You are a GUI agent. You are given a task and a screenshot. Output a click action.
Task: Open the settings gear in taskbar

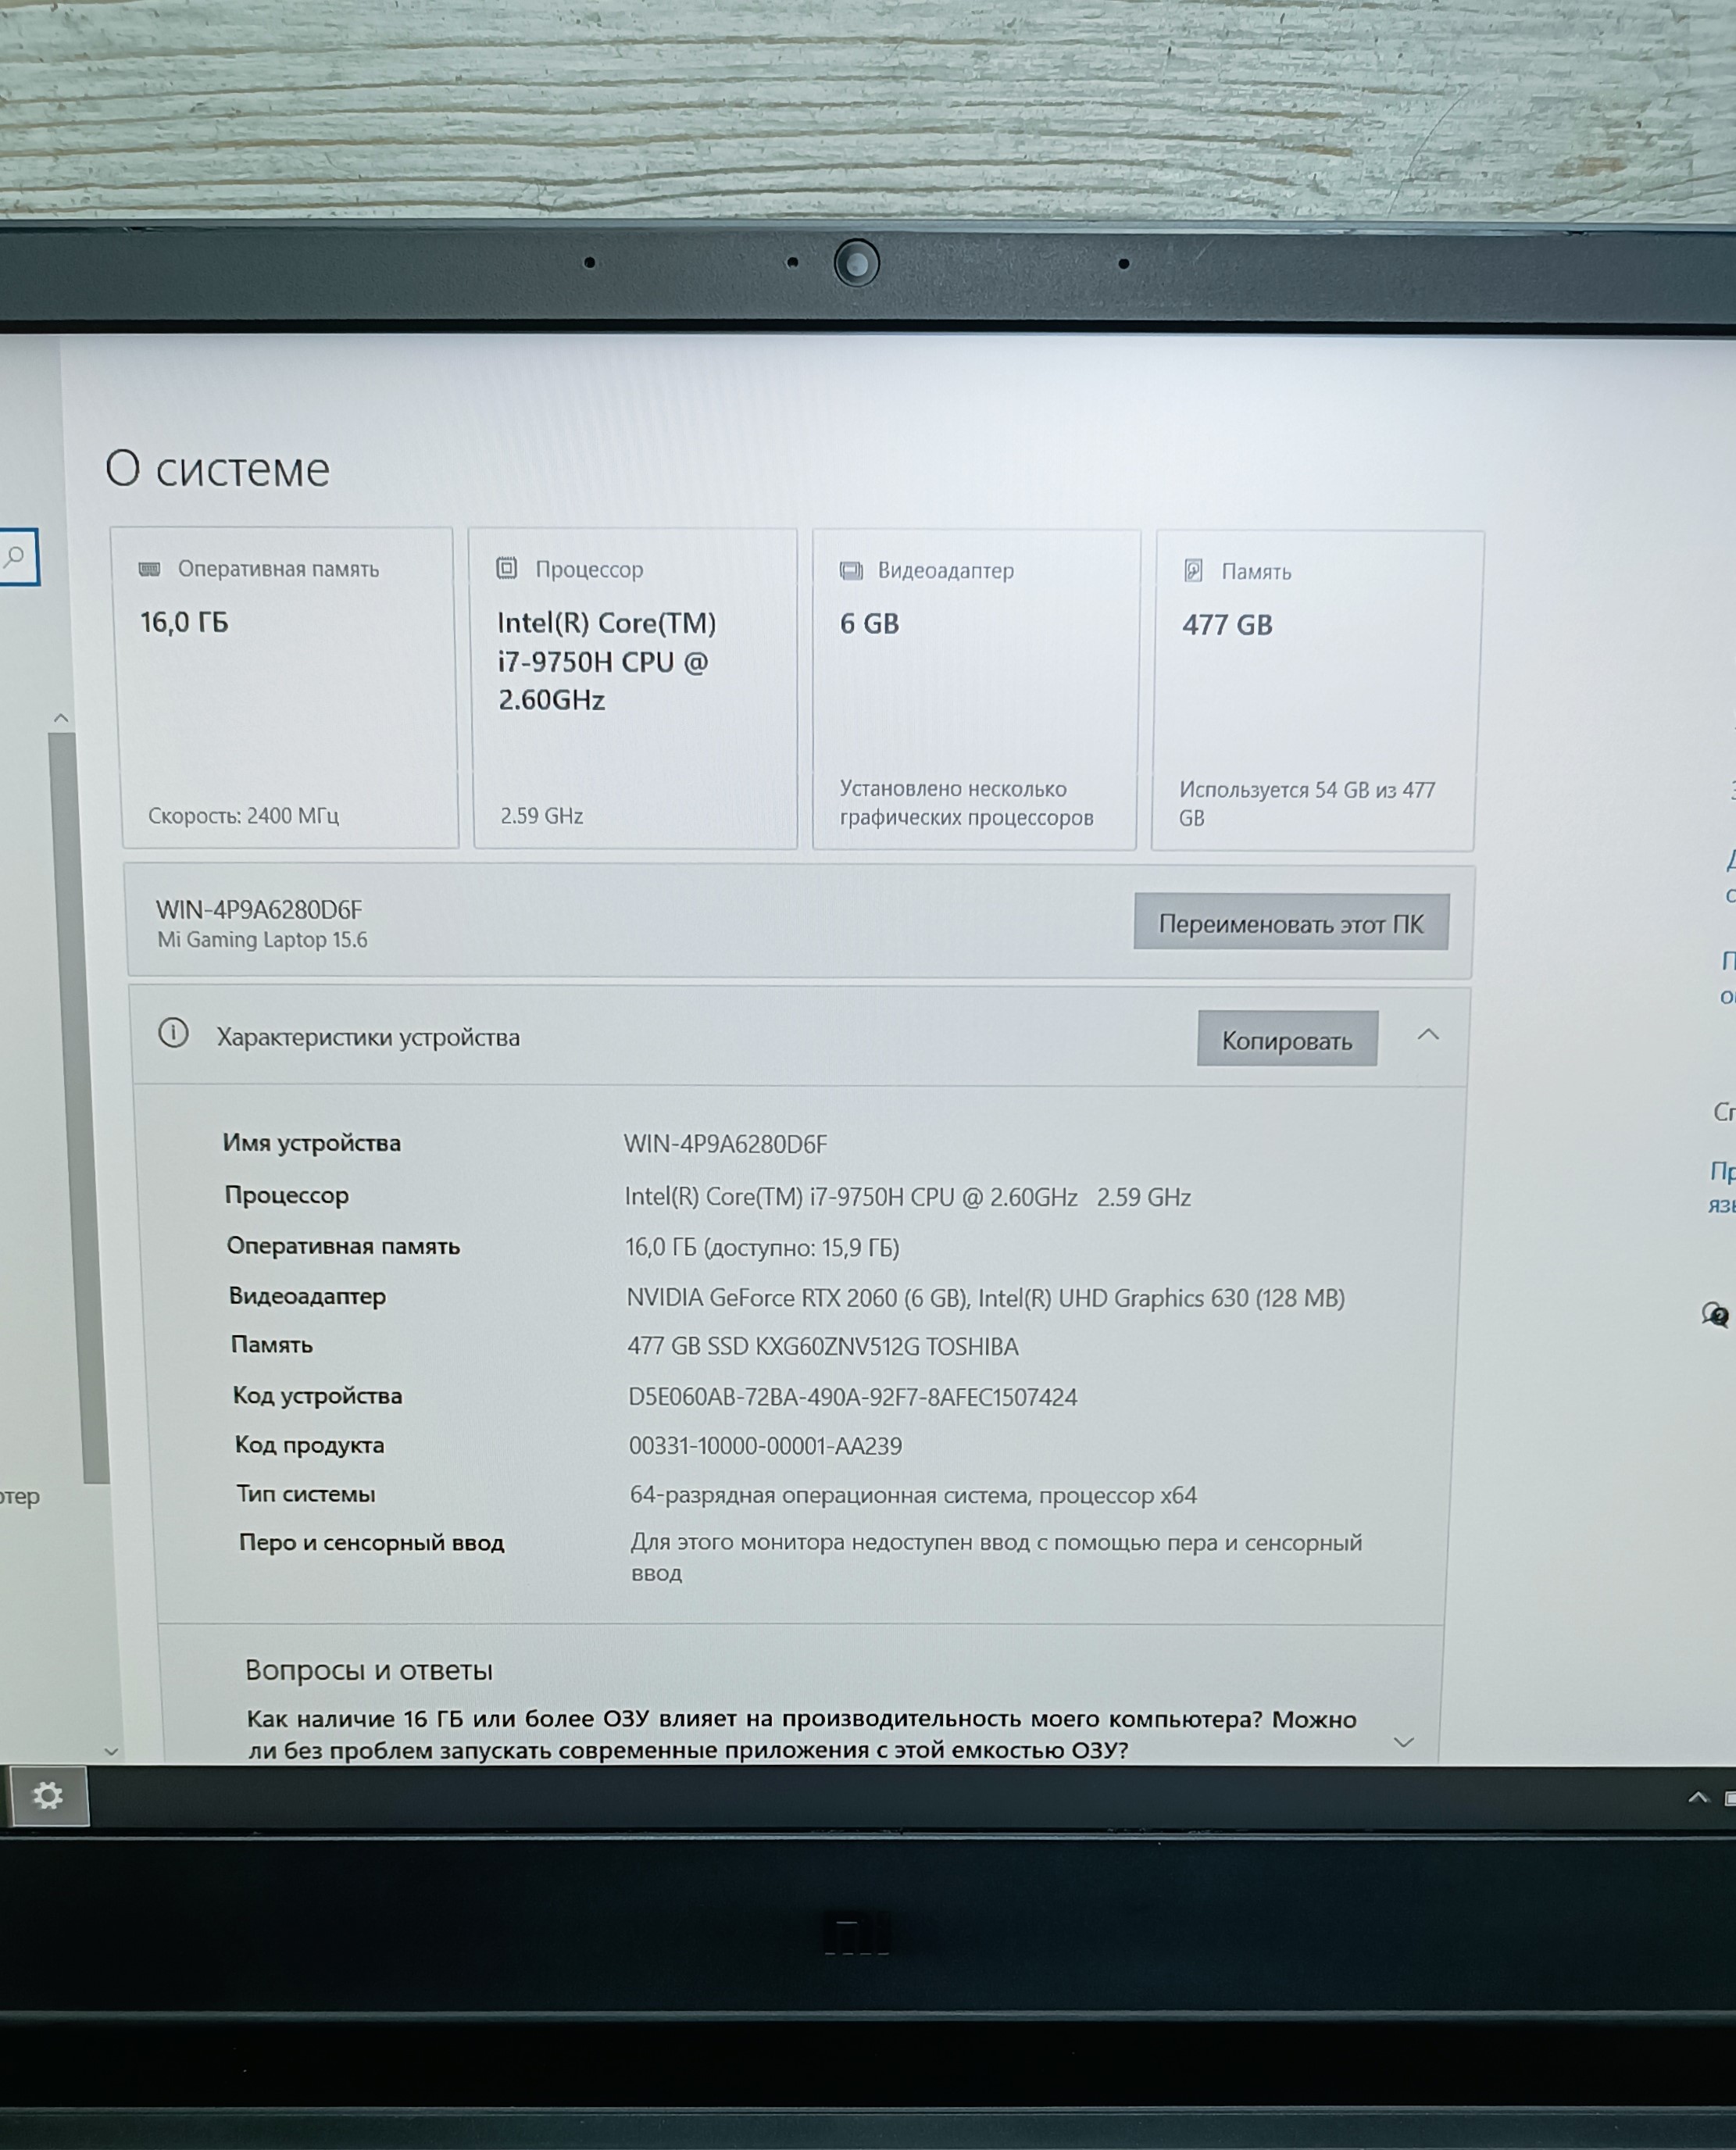point(48,1796)
